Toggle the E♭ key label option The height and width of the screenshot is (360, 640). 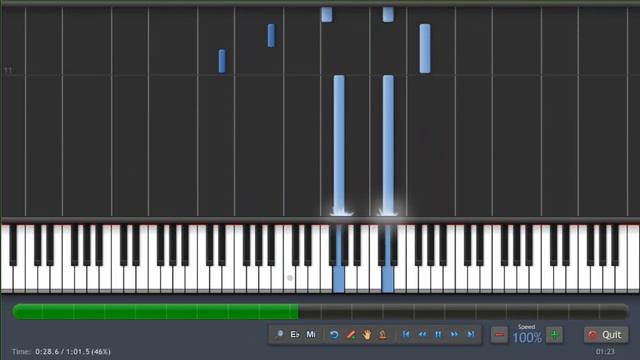(295, 335)
